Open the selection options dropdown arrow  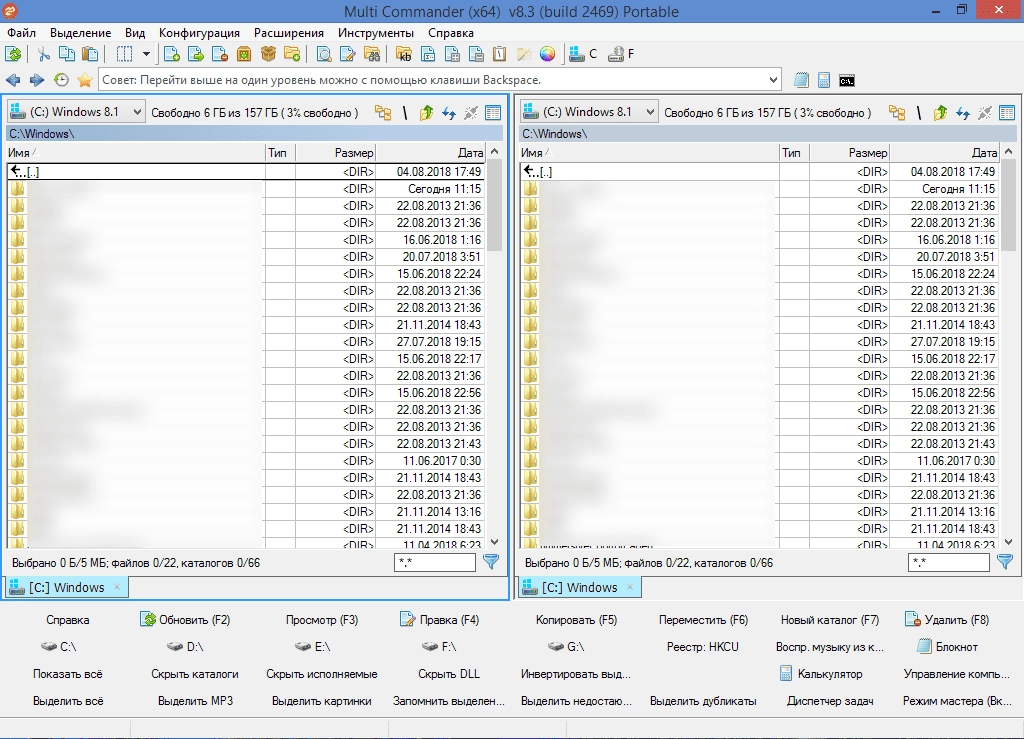tap(146, 54)
